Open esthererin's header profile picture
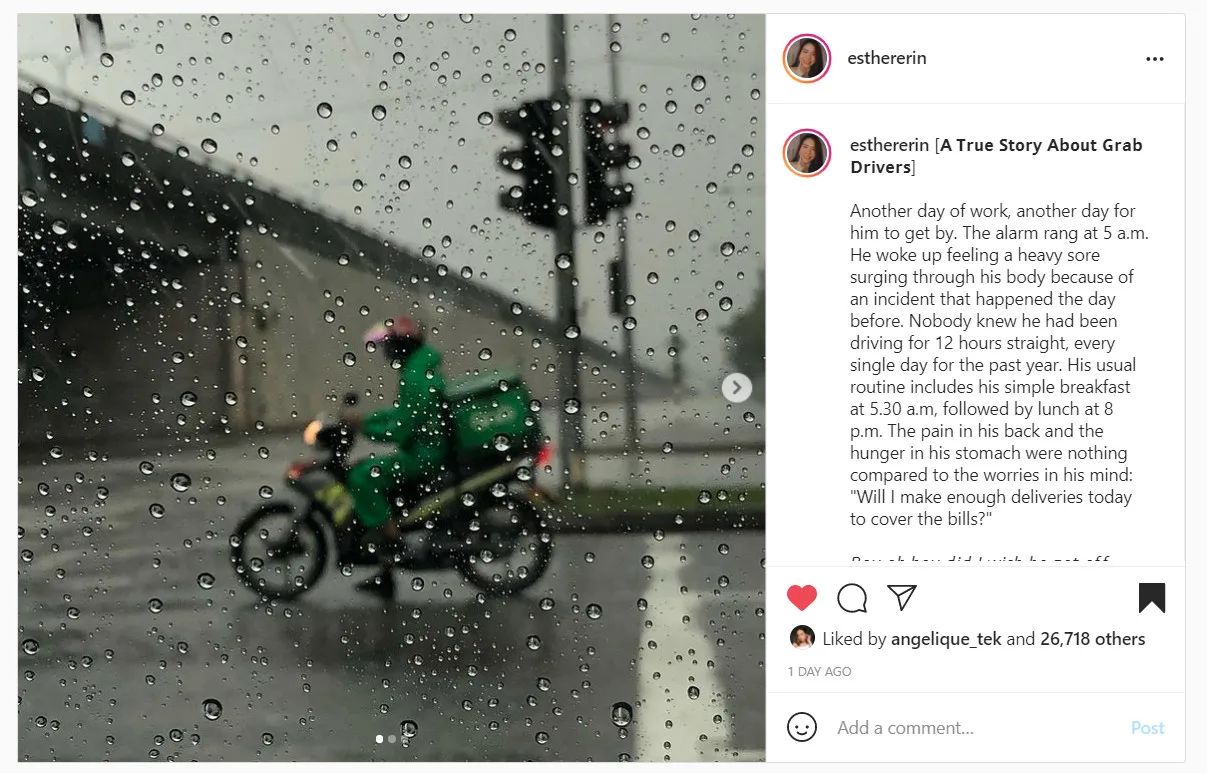 coord(807,59)
